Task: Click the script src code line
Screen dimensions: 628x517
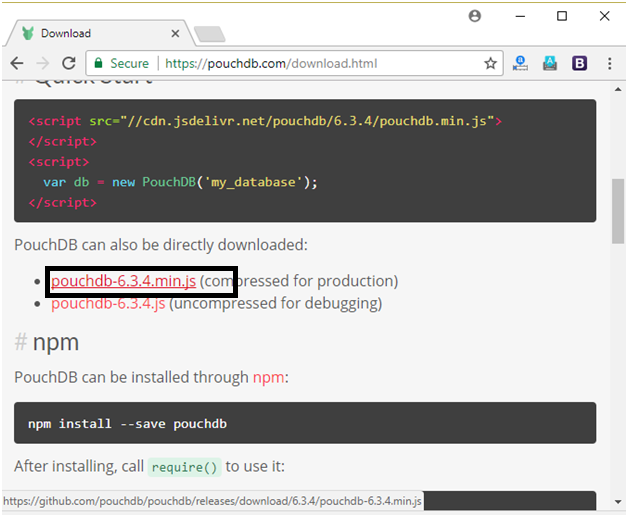Action: coord(265,121)
